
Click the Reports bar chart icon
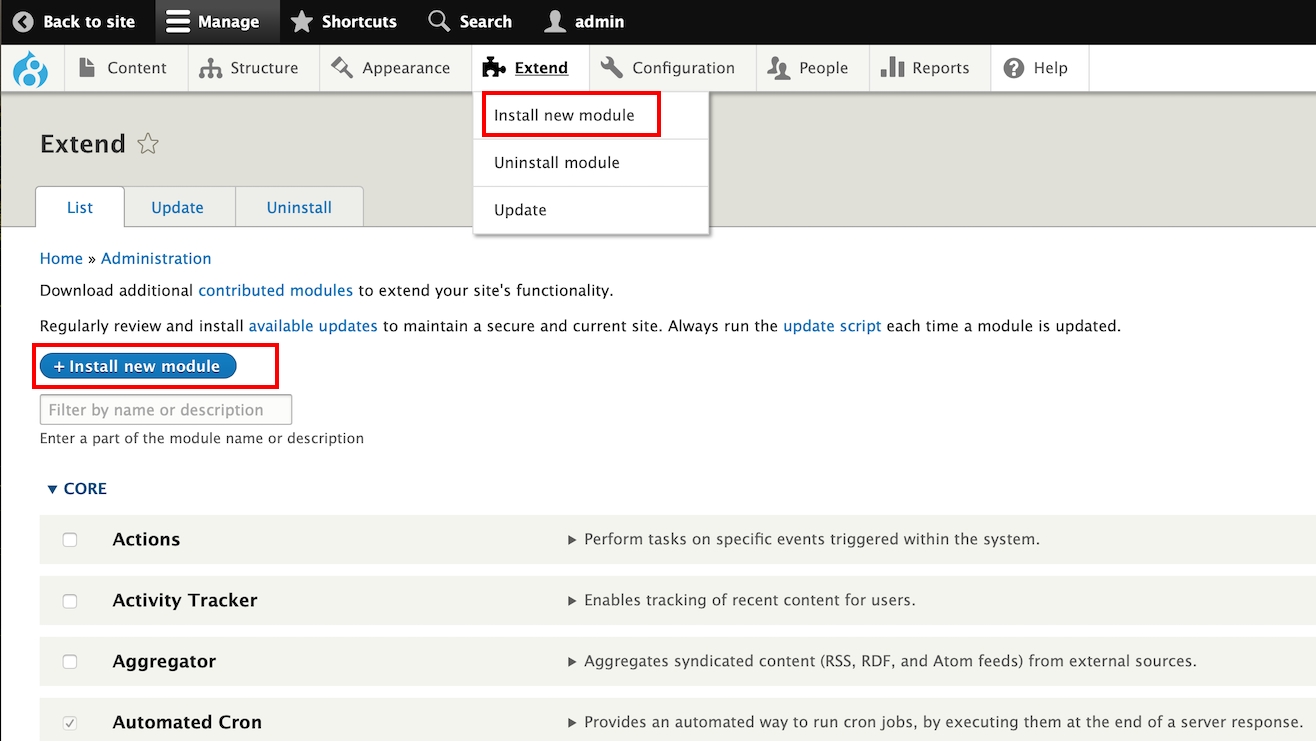pos(892,67)
